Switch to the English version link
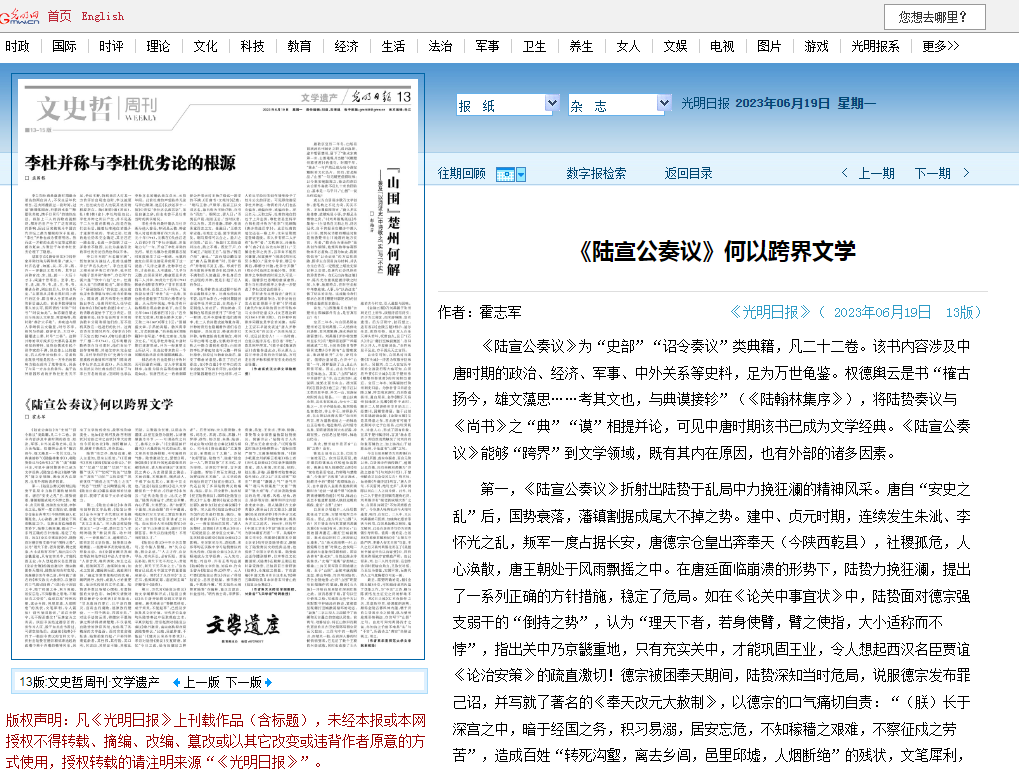This screenshot has width=1019, height=773. [103, 15]
